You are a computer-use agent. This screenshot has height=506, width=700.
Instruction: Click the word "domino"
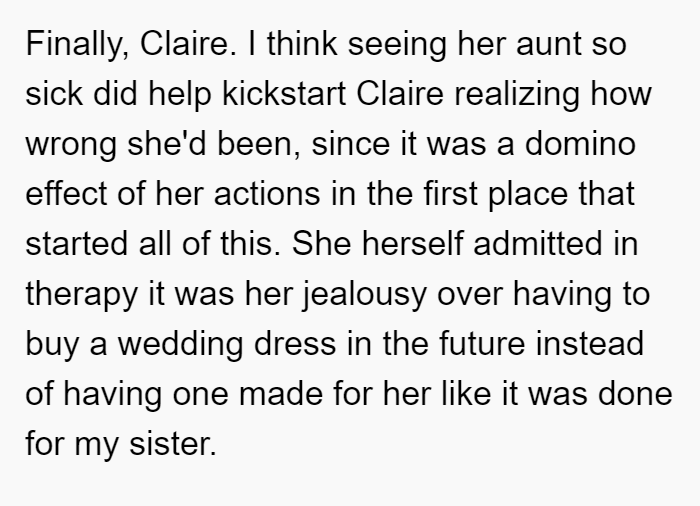[580, 144]
